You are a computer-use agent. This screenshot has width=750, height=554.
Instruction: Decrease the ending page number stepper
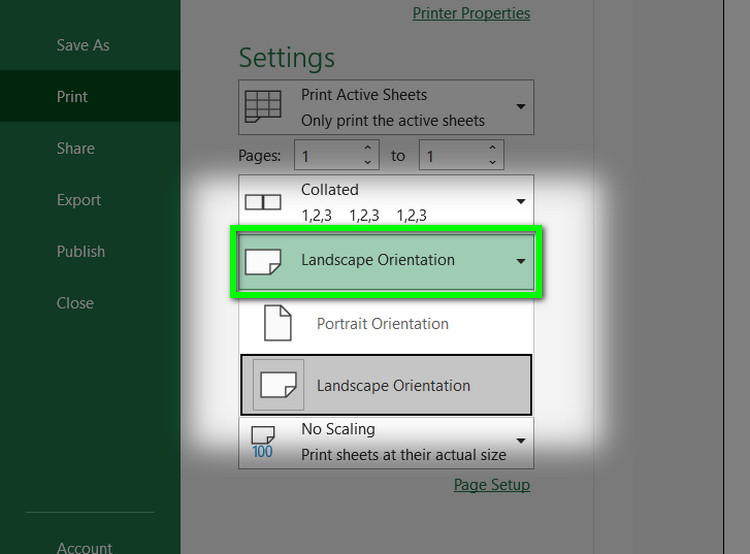click(491, 162)
